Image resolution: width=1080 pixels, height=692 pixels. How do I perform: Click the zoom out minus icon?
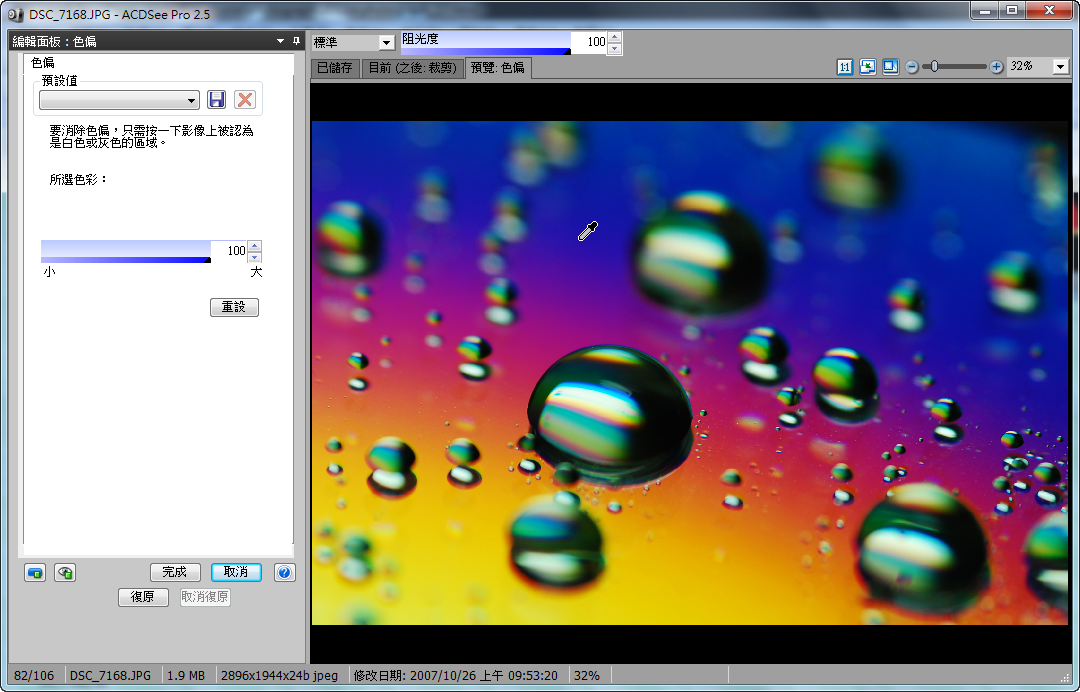[x=912, y=67]
